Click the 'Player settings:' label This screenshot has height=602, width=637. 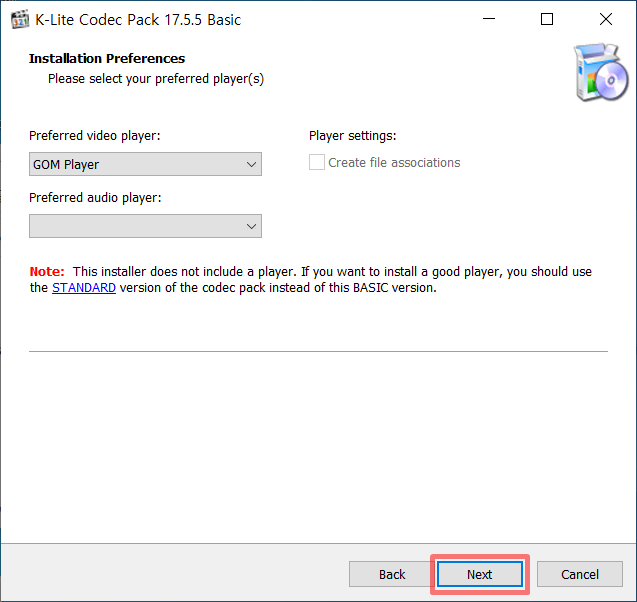click(x=353, y=135)
